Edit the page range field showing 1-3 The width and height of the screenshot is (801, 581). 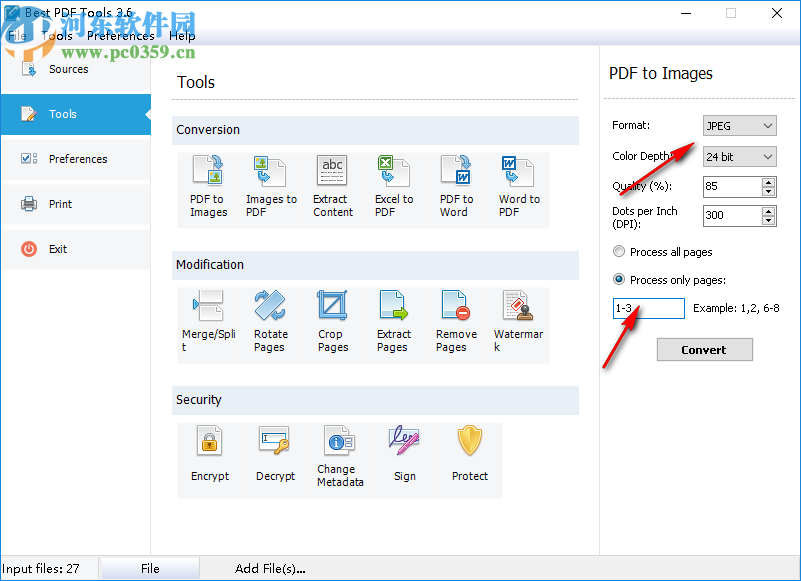648,309
